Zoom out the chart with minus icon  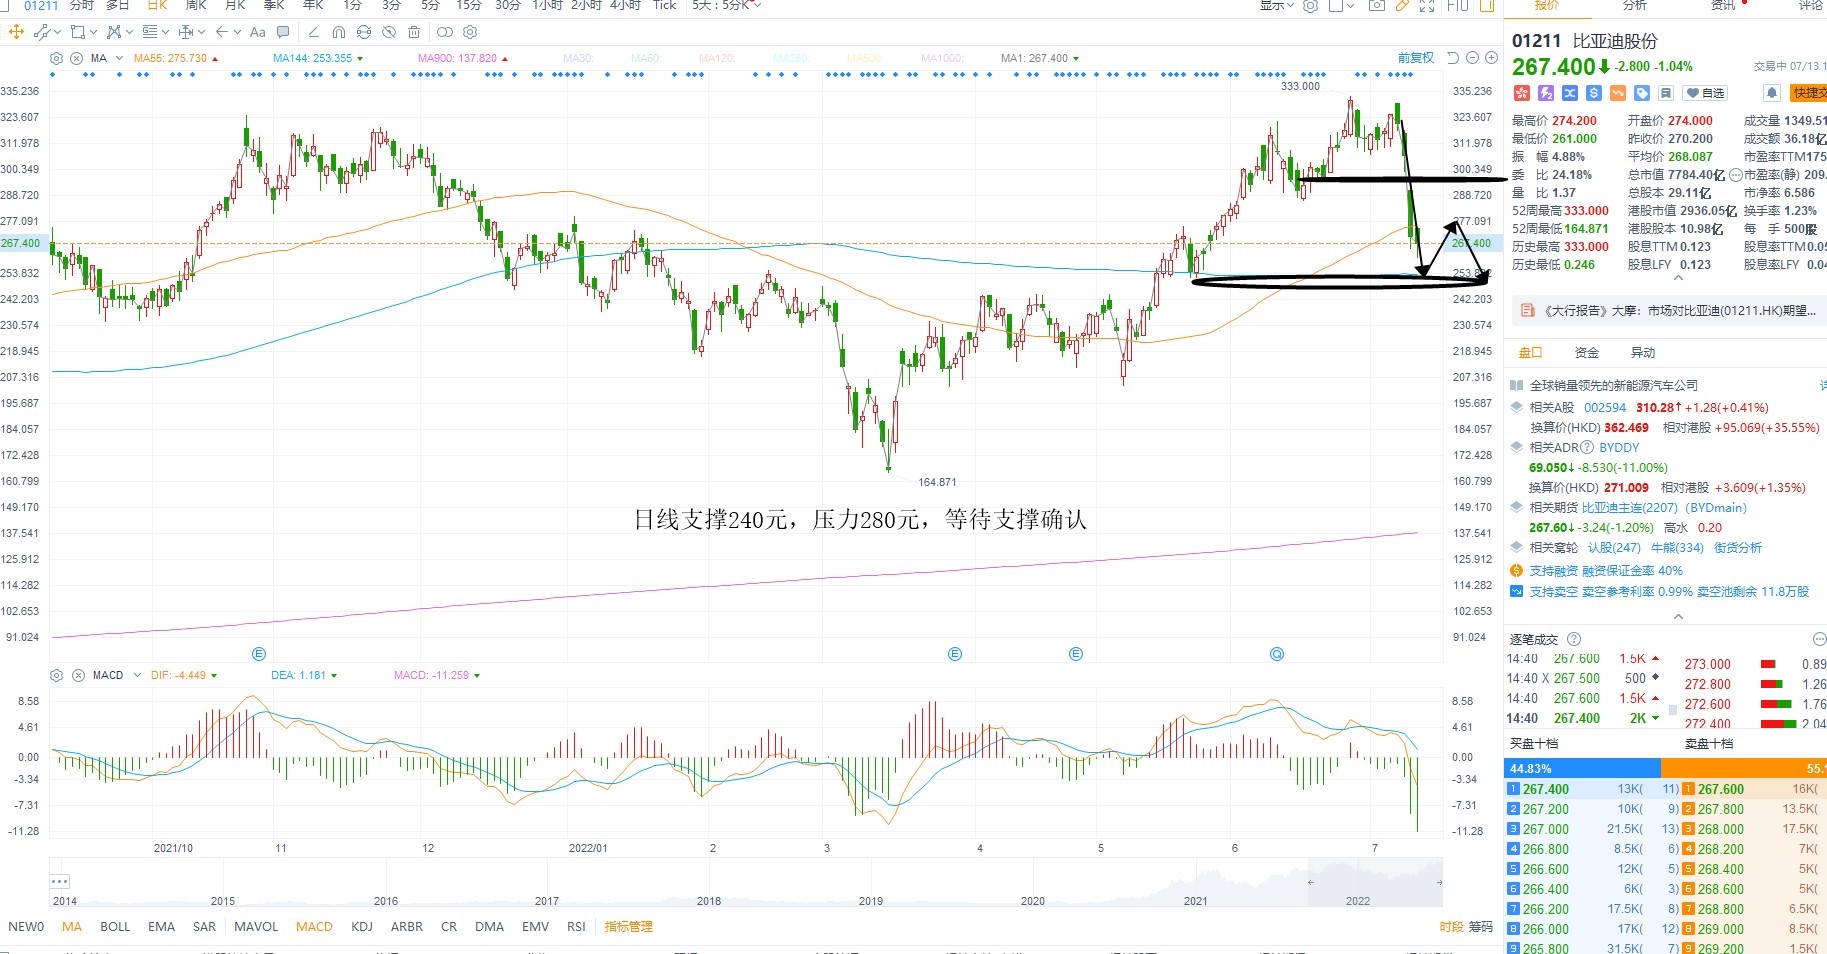1472,58
